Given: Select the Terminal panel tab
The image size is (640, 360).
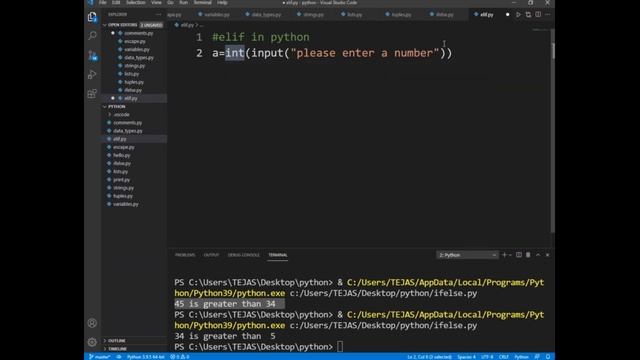Looking at the screenshot, I should (278, 255).
